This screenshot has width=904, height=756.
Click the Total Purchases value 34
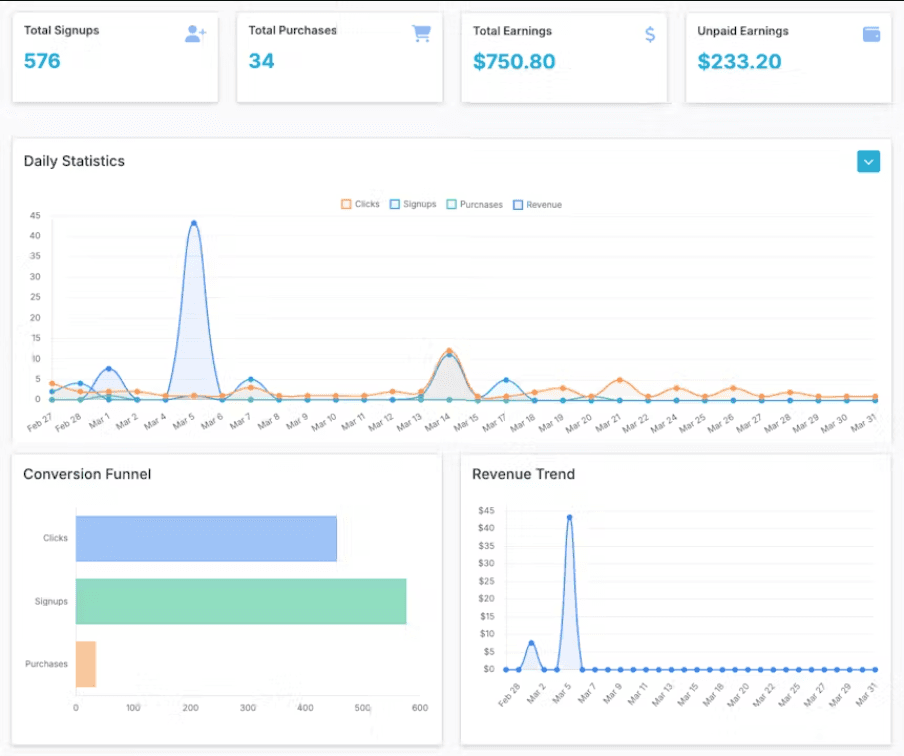click(261, 61)
